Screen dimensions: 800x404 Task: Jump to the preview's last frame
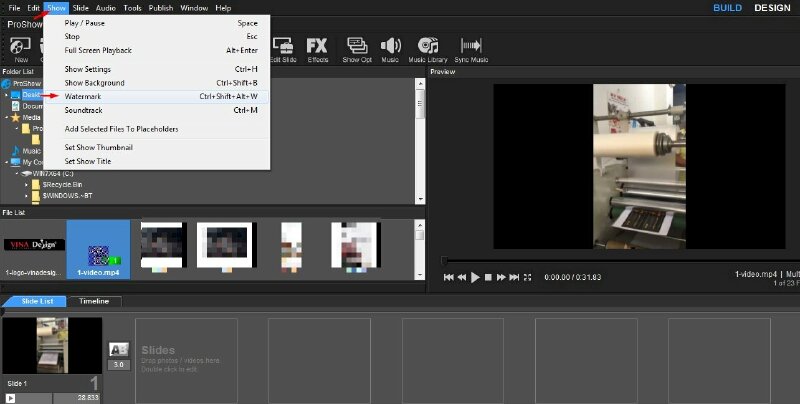(514, 277)
